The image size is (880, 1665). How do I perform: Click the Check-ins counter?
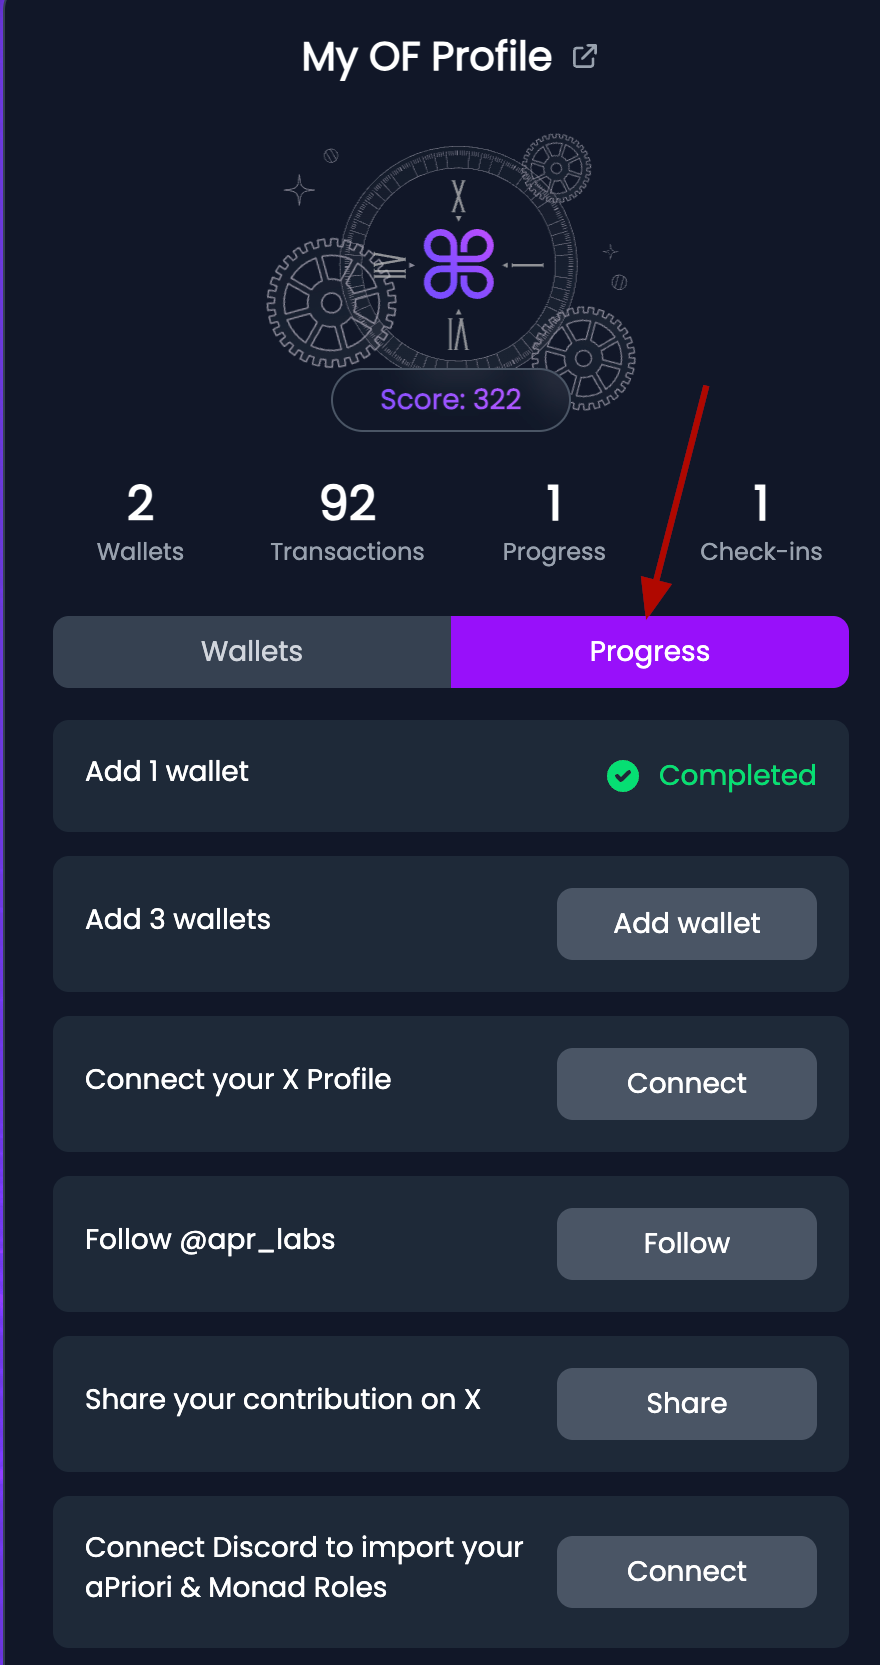[x=761, y=522]
